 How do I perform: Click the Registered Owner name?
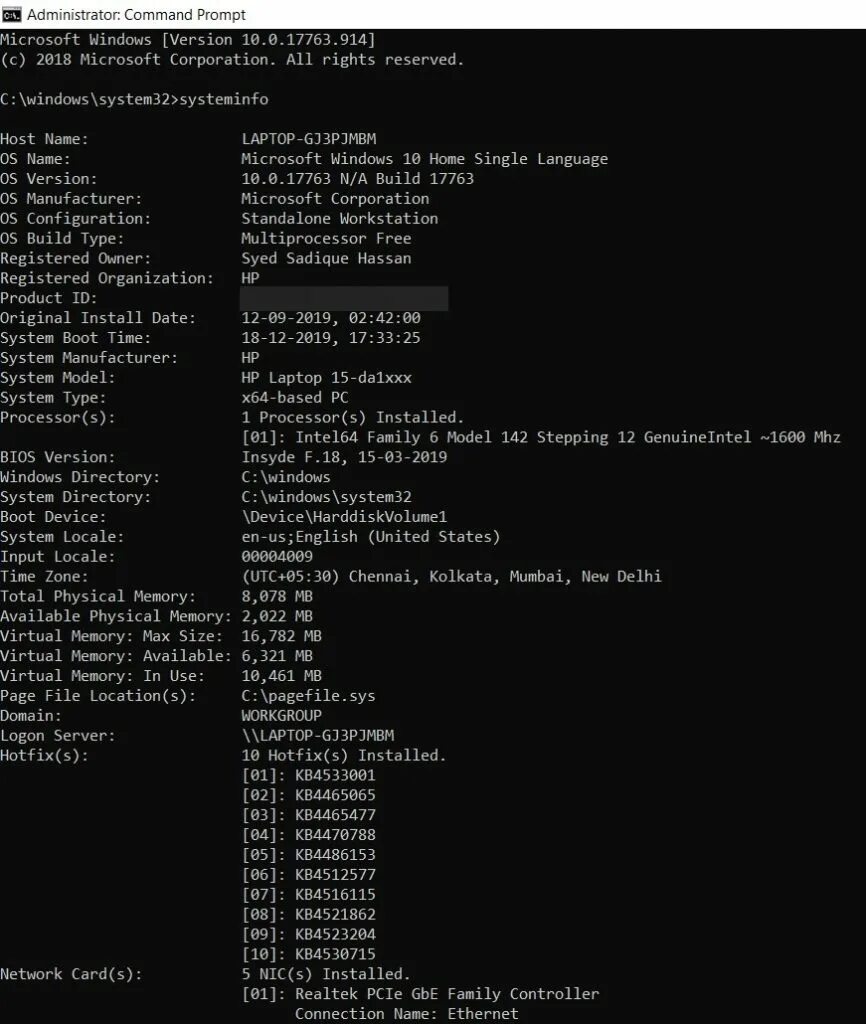[x=327, y=259]
